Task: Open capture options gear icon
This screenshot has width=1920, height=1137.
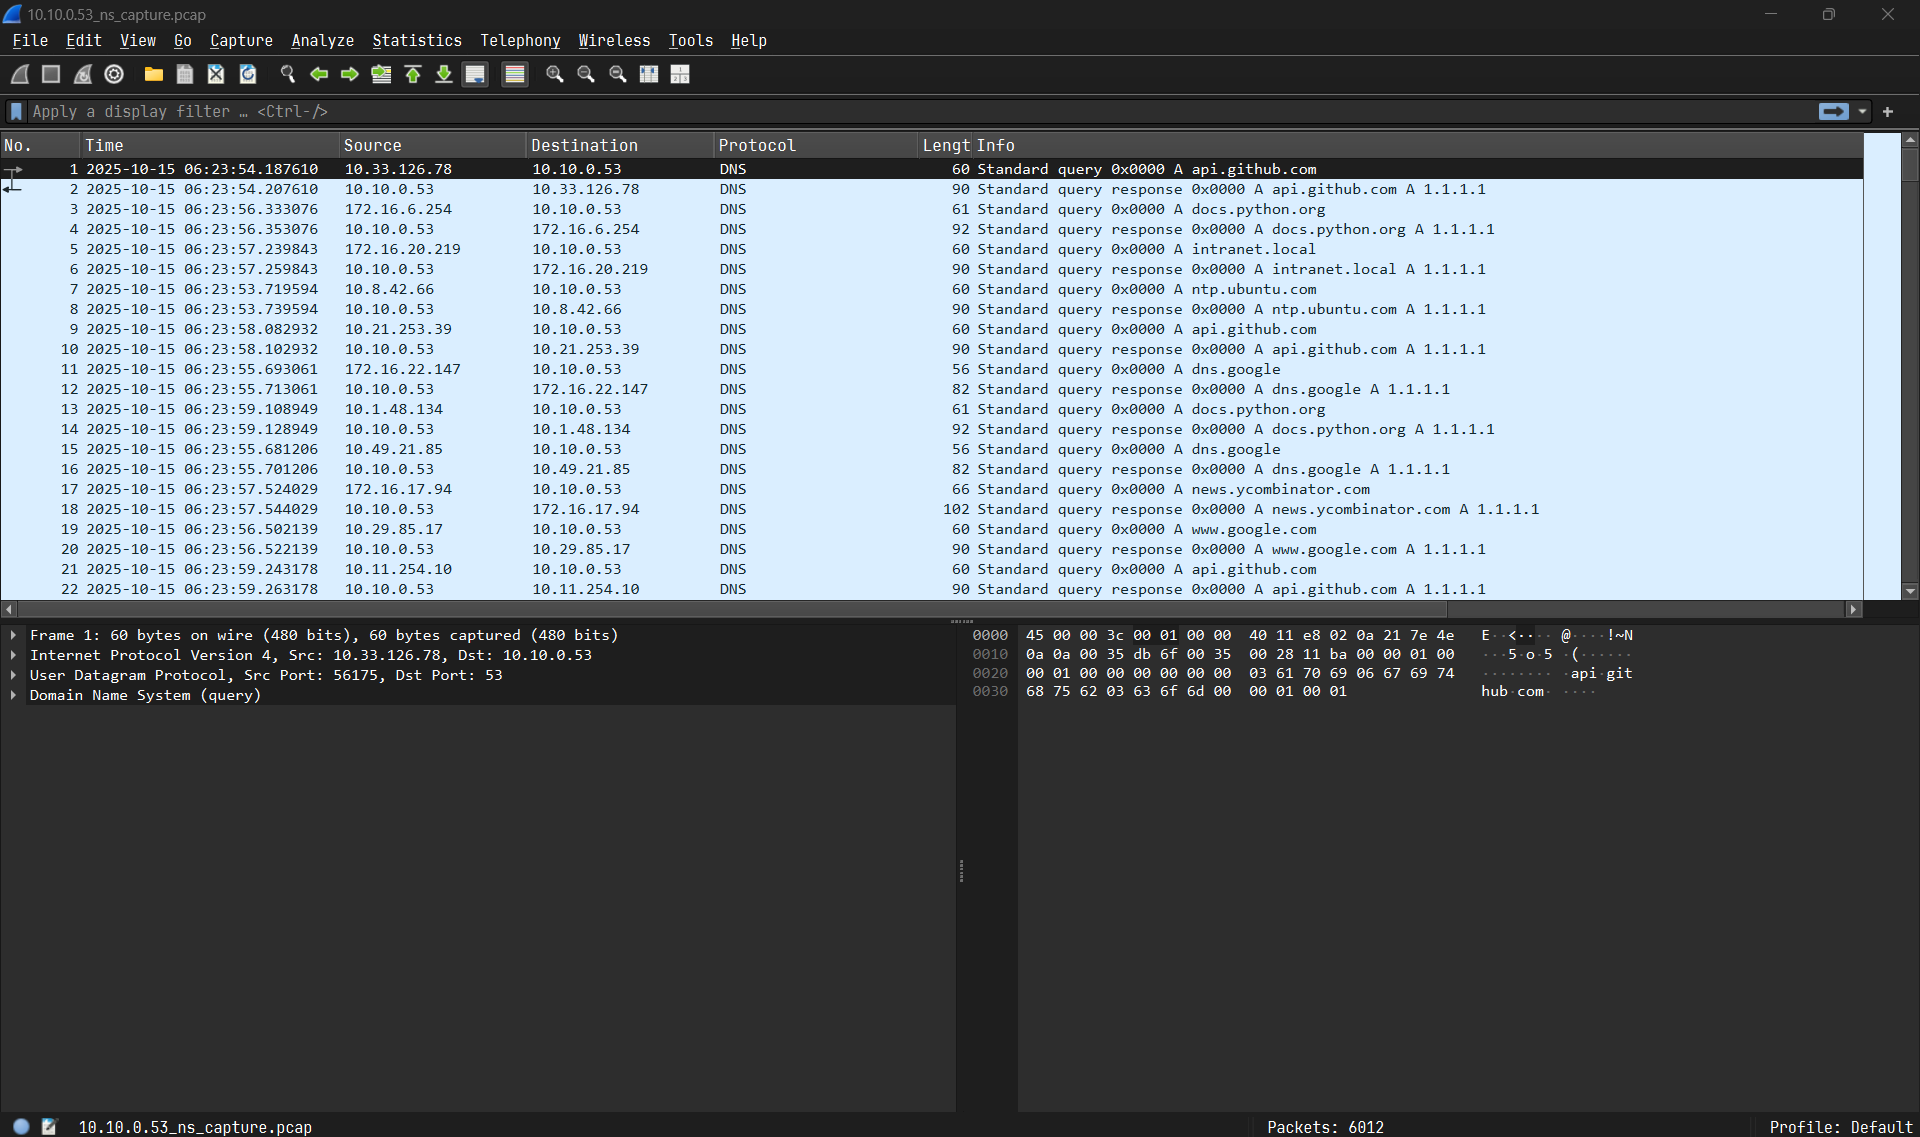Action: point(114,74)
